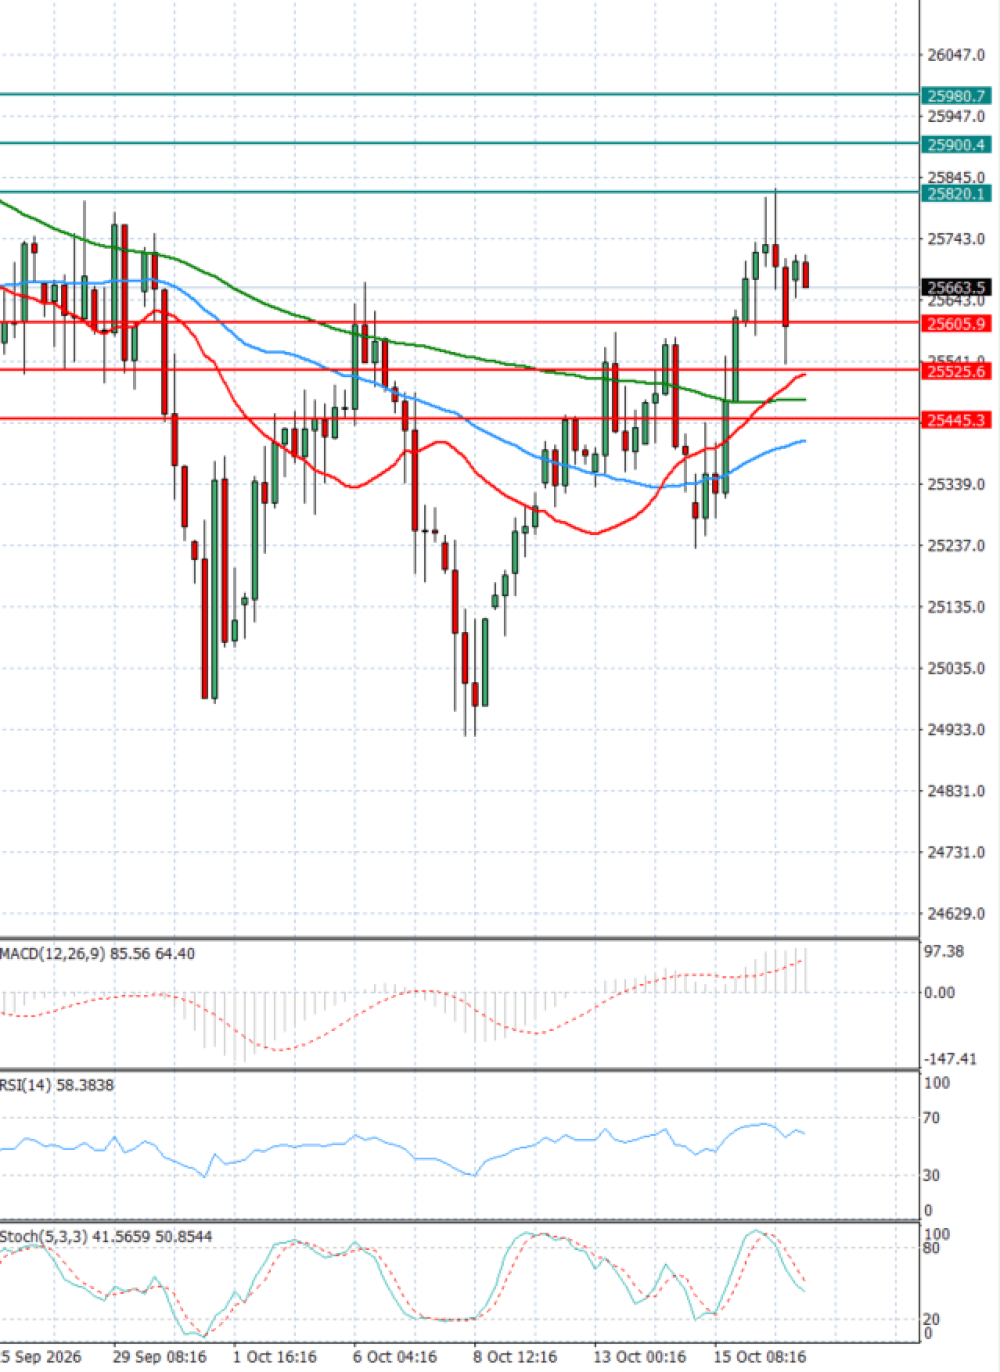The image size is (1000, 1372).
Task: Click the 25820.1 resistance price label
Action: [x=956, y=194]
